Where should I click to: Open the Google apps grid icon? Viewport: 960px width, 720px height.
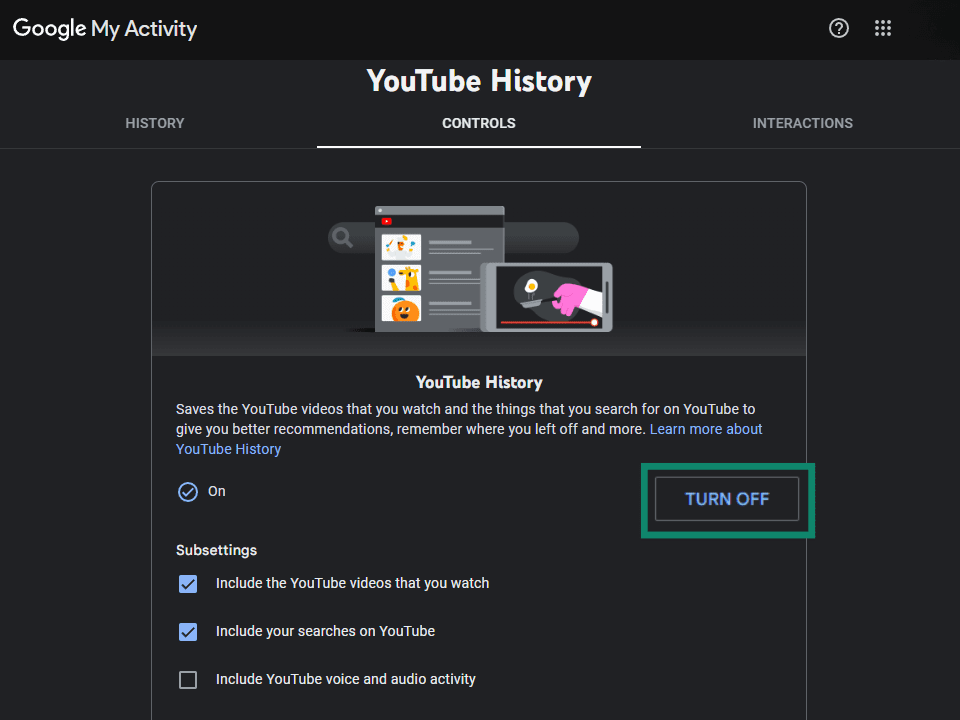pyautogui.click(x=882, y=28)
